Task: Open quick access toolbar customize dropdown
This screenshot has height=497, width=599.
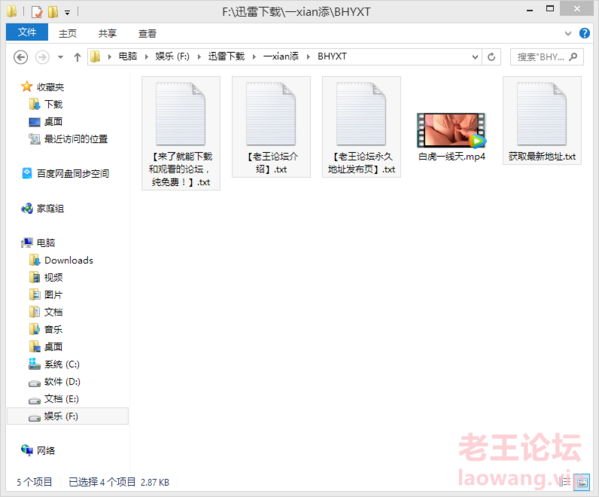Action: pos(67,13)
